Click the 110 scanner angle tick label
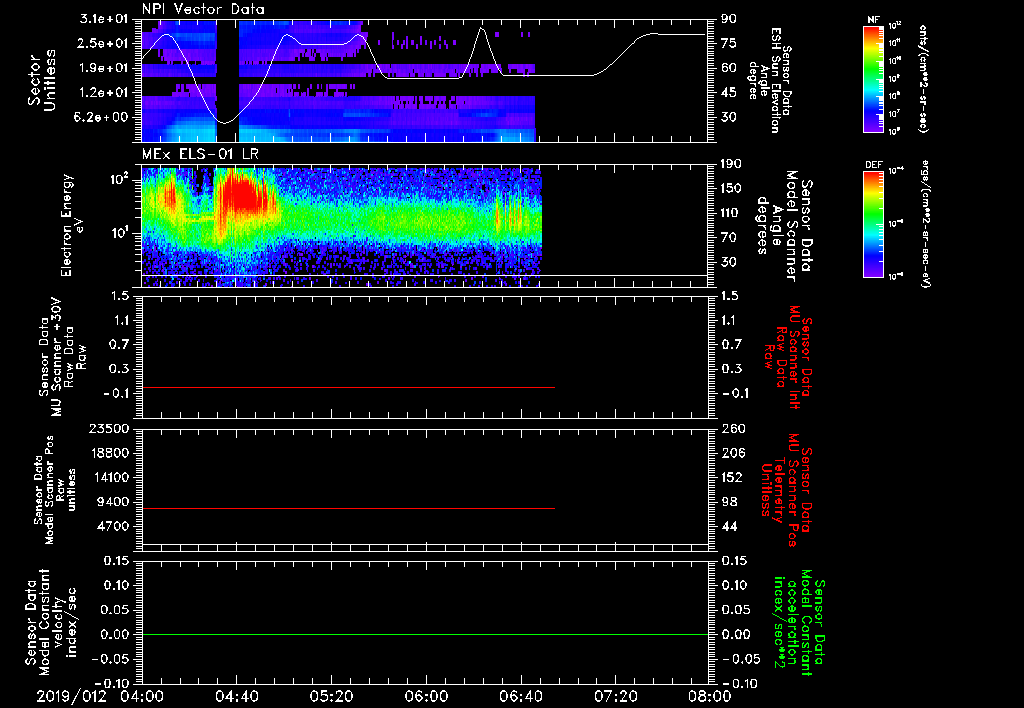 [x=731, y=213]
